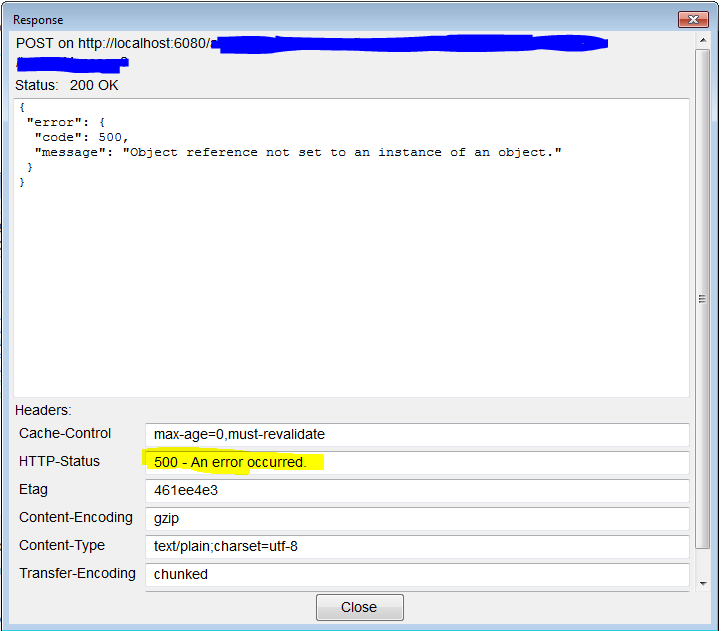Click the Headers: label
This screenshot has height=631, width=721.
coord(43,410)
